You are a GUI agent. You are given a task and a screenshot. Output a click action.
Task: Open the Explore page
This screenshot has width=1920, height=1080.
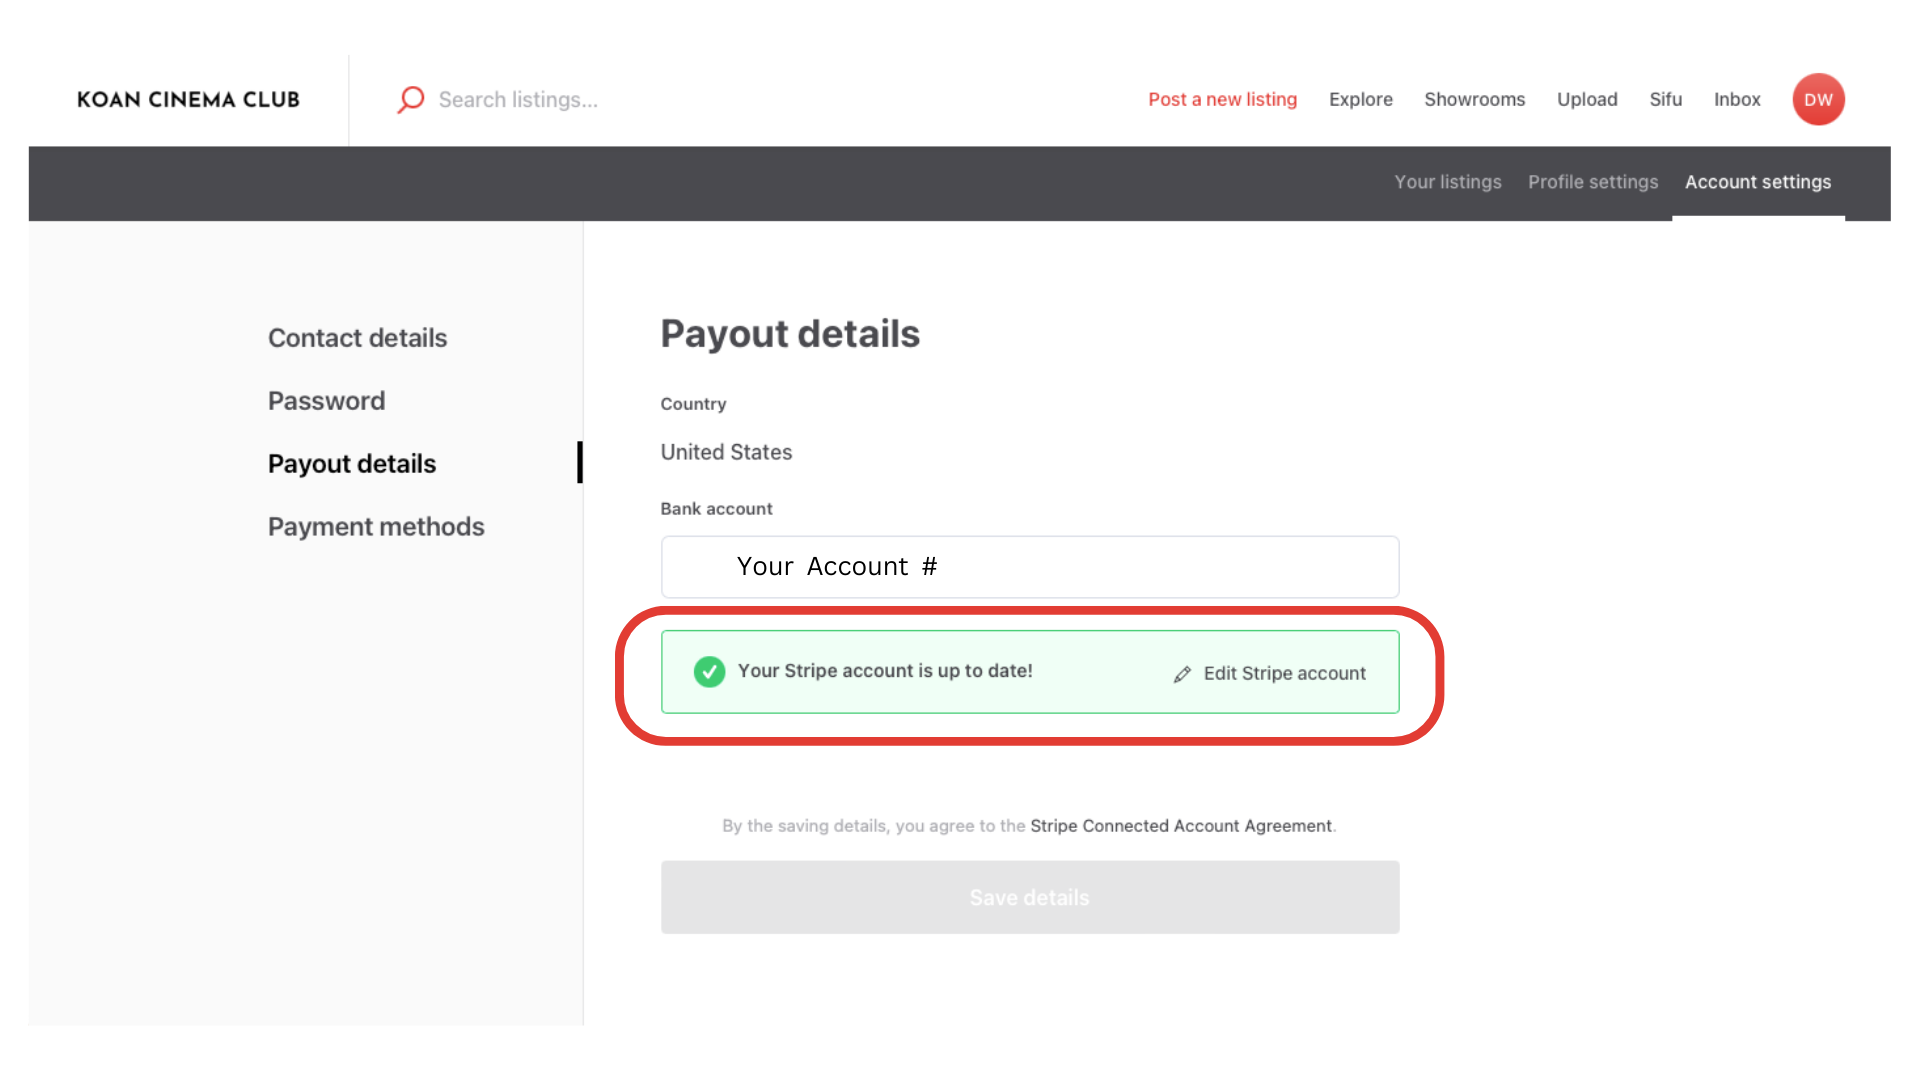pos(1360,99)
